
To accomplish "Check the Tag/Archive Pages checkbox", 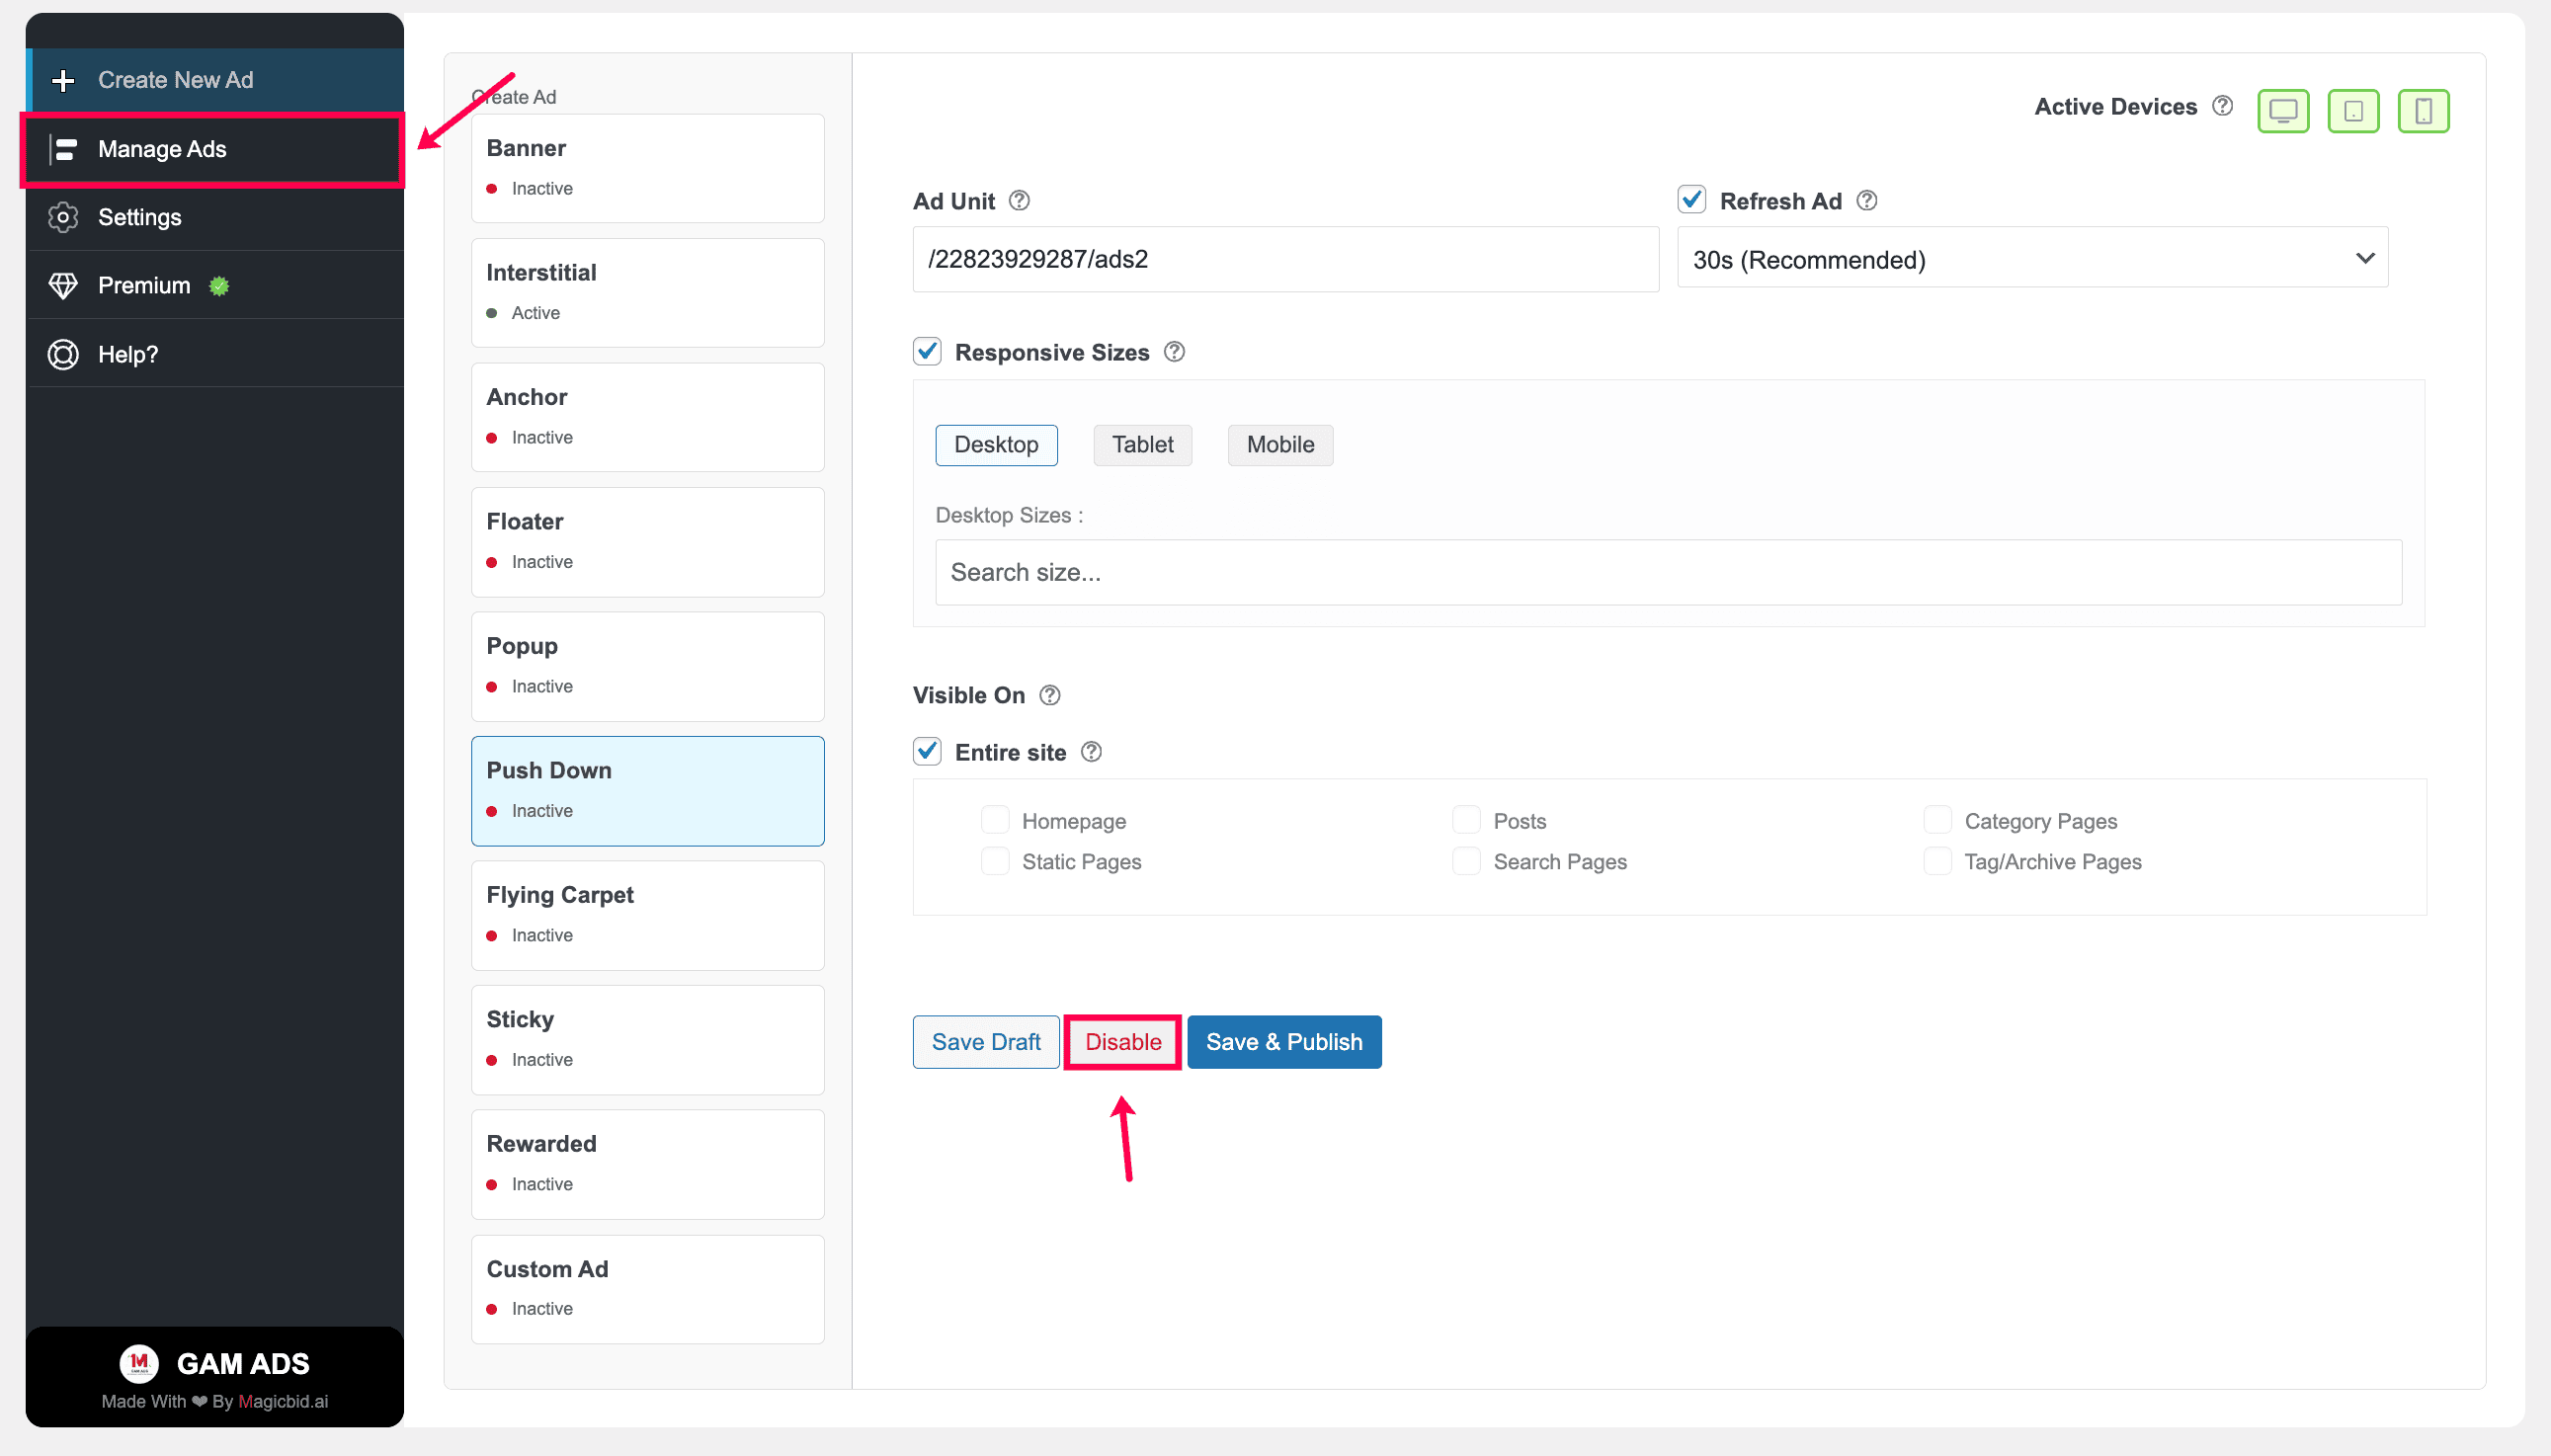I will (x=1937, y=861).
